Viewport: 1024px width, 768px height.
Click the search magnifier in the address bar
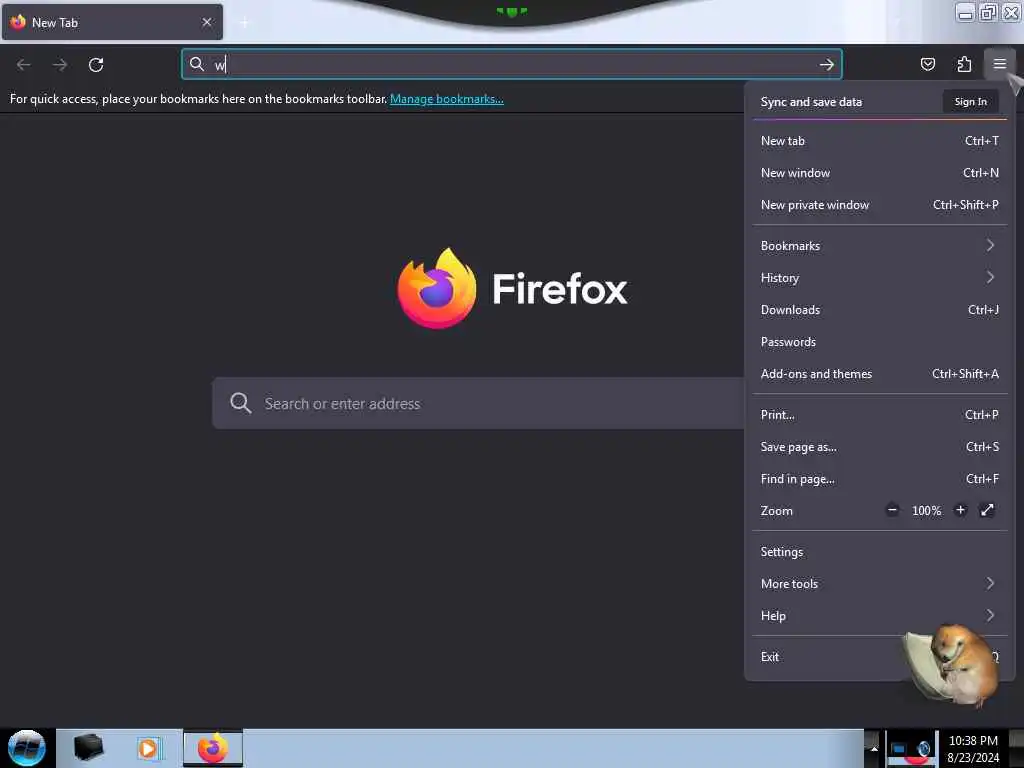click(197, 64)
